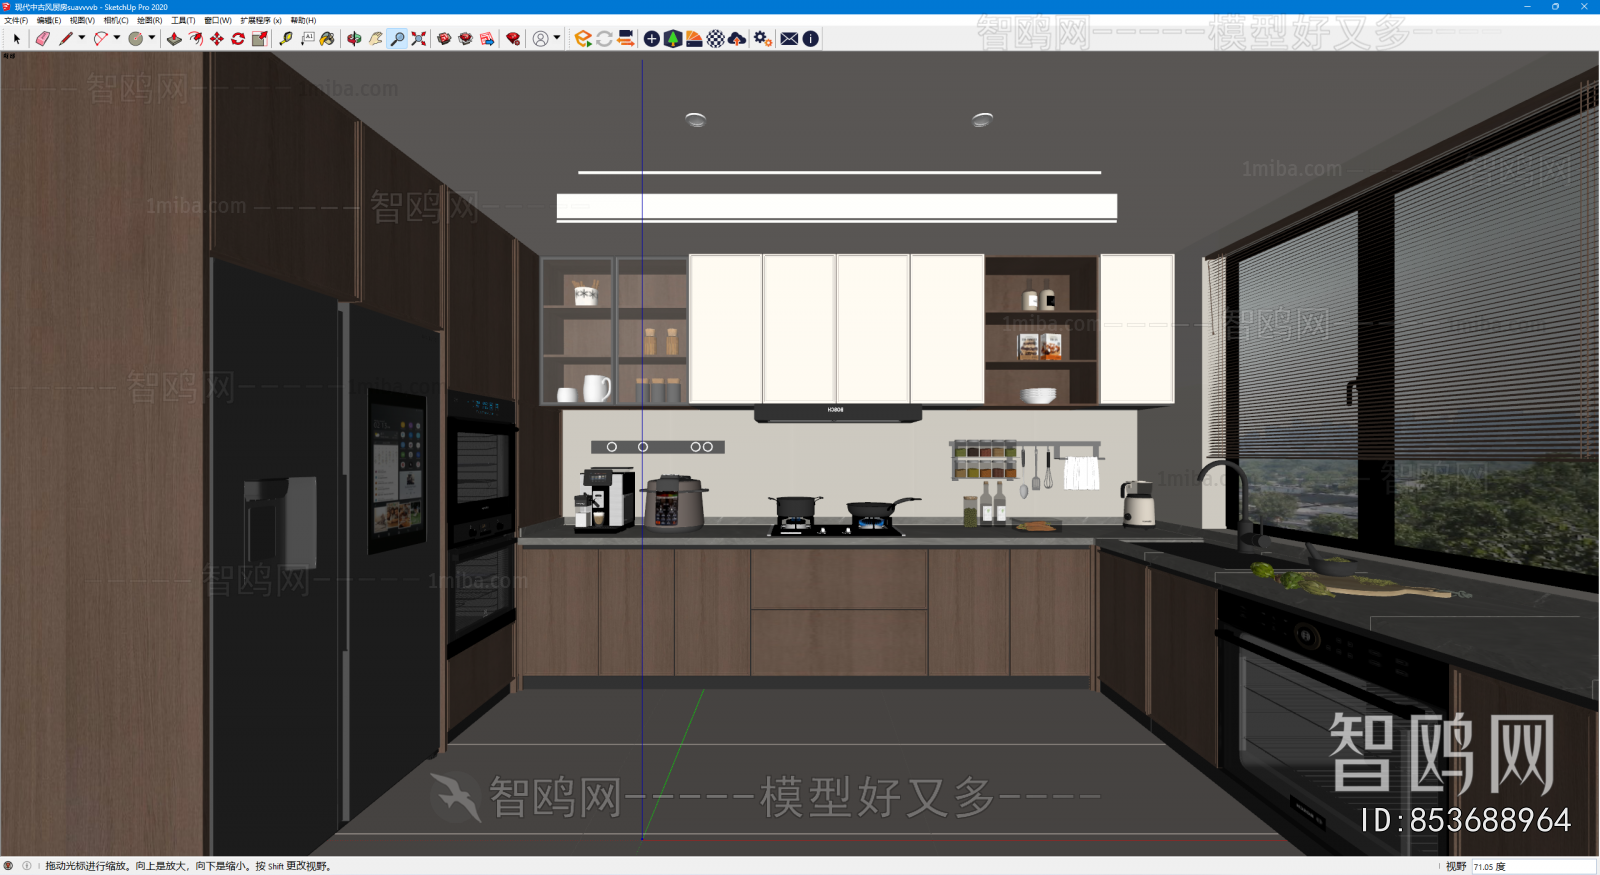
Task: Click the refrigerator model in viewport
Action: point(325,560)
